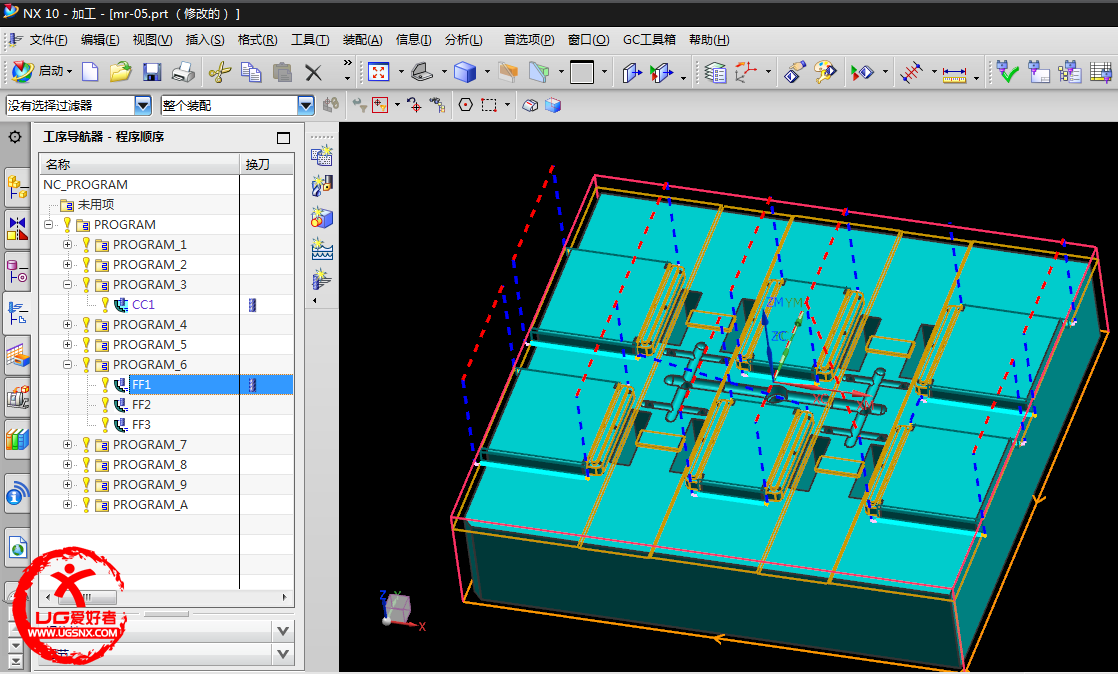1118x674 pixels.
Task: Click the blue shaded cube rendering icon
Action: pyautogui.click(x=465, y=71)
